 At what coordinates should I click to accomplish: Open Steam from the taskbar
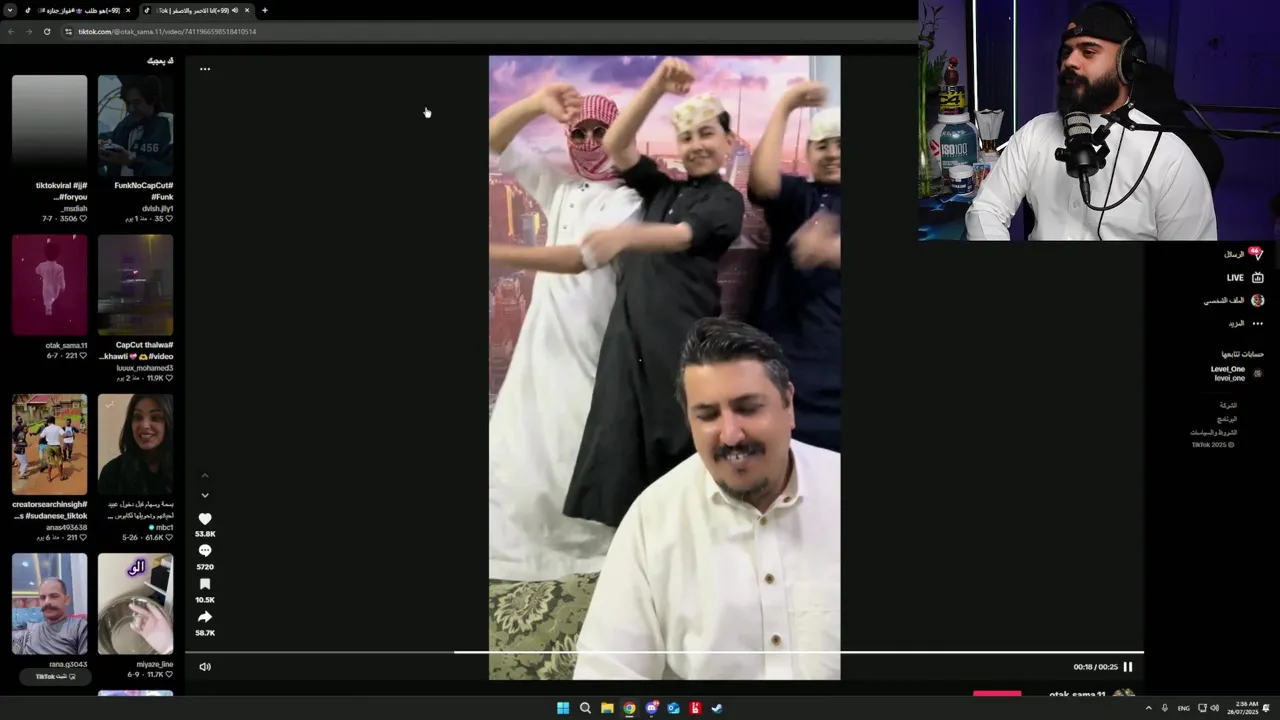(x=717, y=708)
